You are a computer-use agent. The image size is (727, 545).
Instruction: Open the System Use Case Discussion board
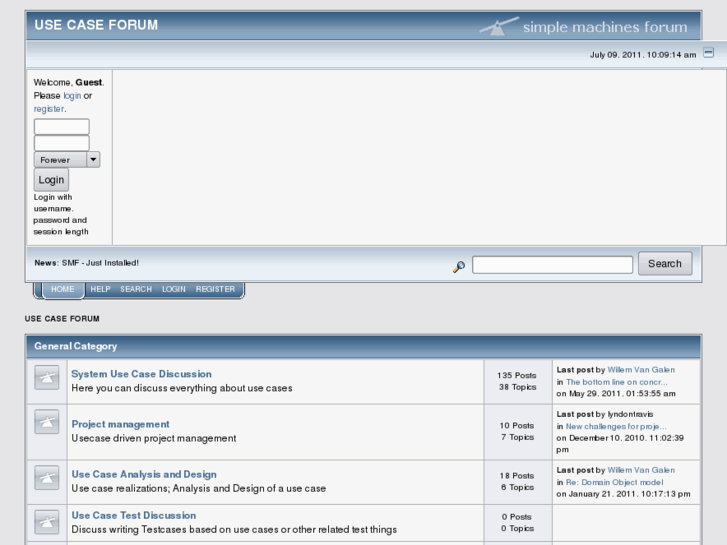[141, 374]
